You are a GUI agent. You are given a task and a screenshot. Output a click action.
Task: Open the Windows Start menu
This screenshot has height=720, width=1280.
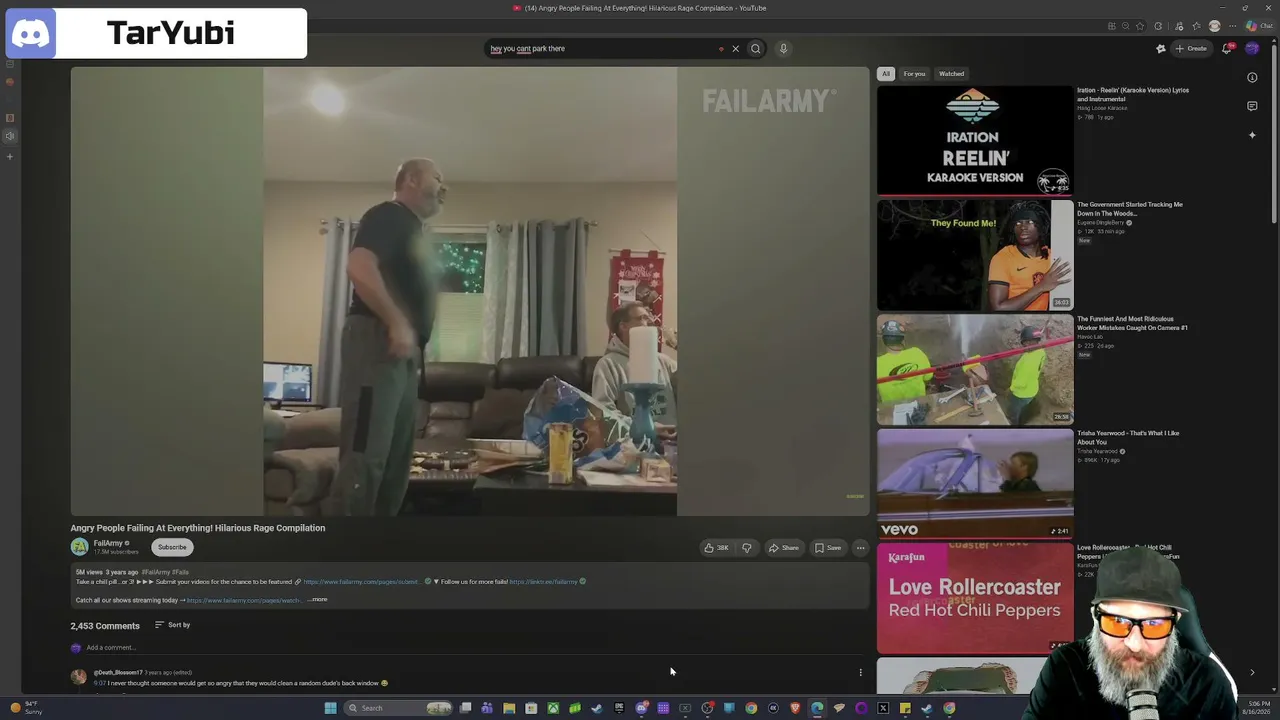[x=330, y=708]
